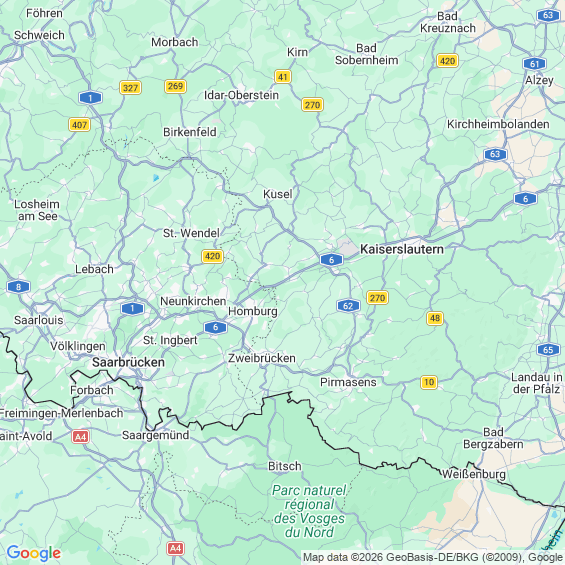The width and height of the screenshot is (565, 565).
Task: Click the Pirmasens town label
Action: click(348, 382)
